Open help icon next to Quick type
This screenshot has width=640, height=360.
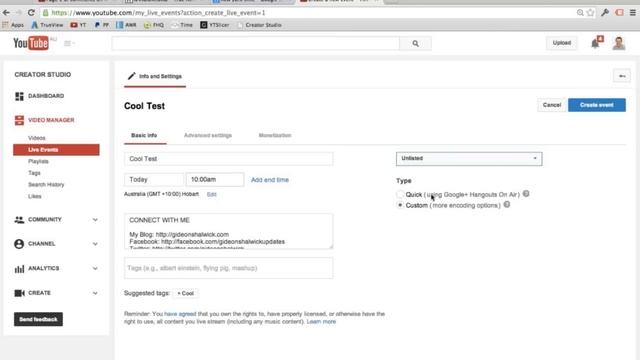point(526,194)
